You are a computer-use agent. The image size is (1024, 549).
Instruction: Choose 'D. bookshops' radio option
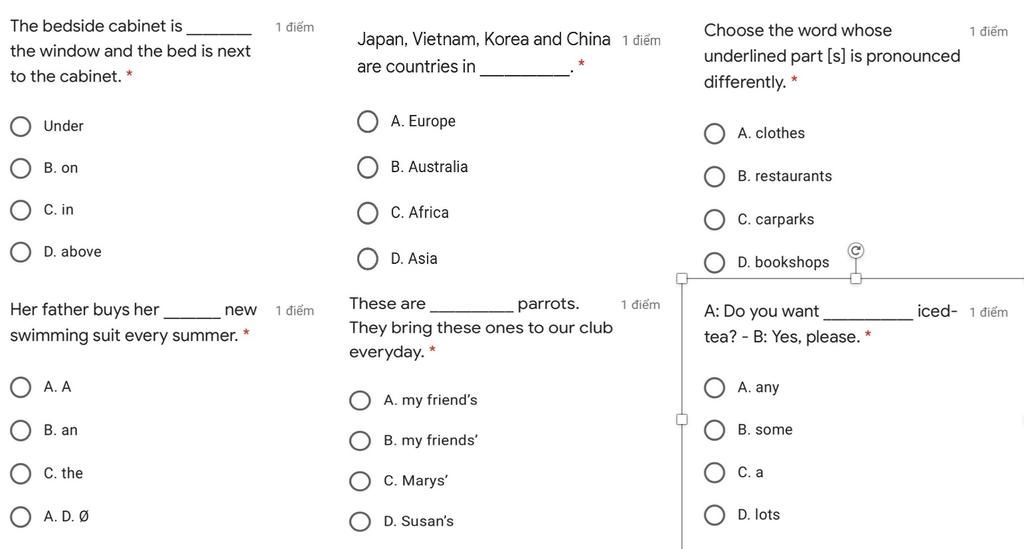pos(715,263)
